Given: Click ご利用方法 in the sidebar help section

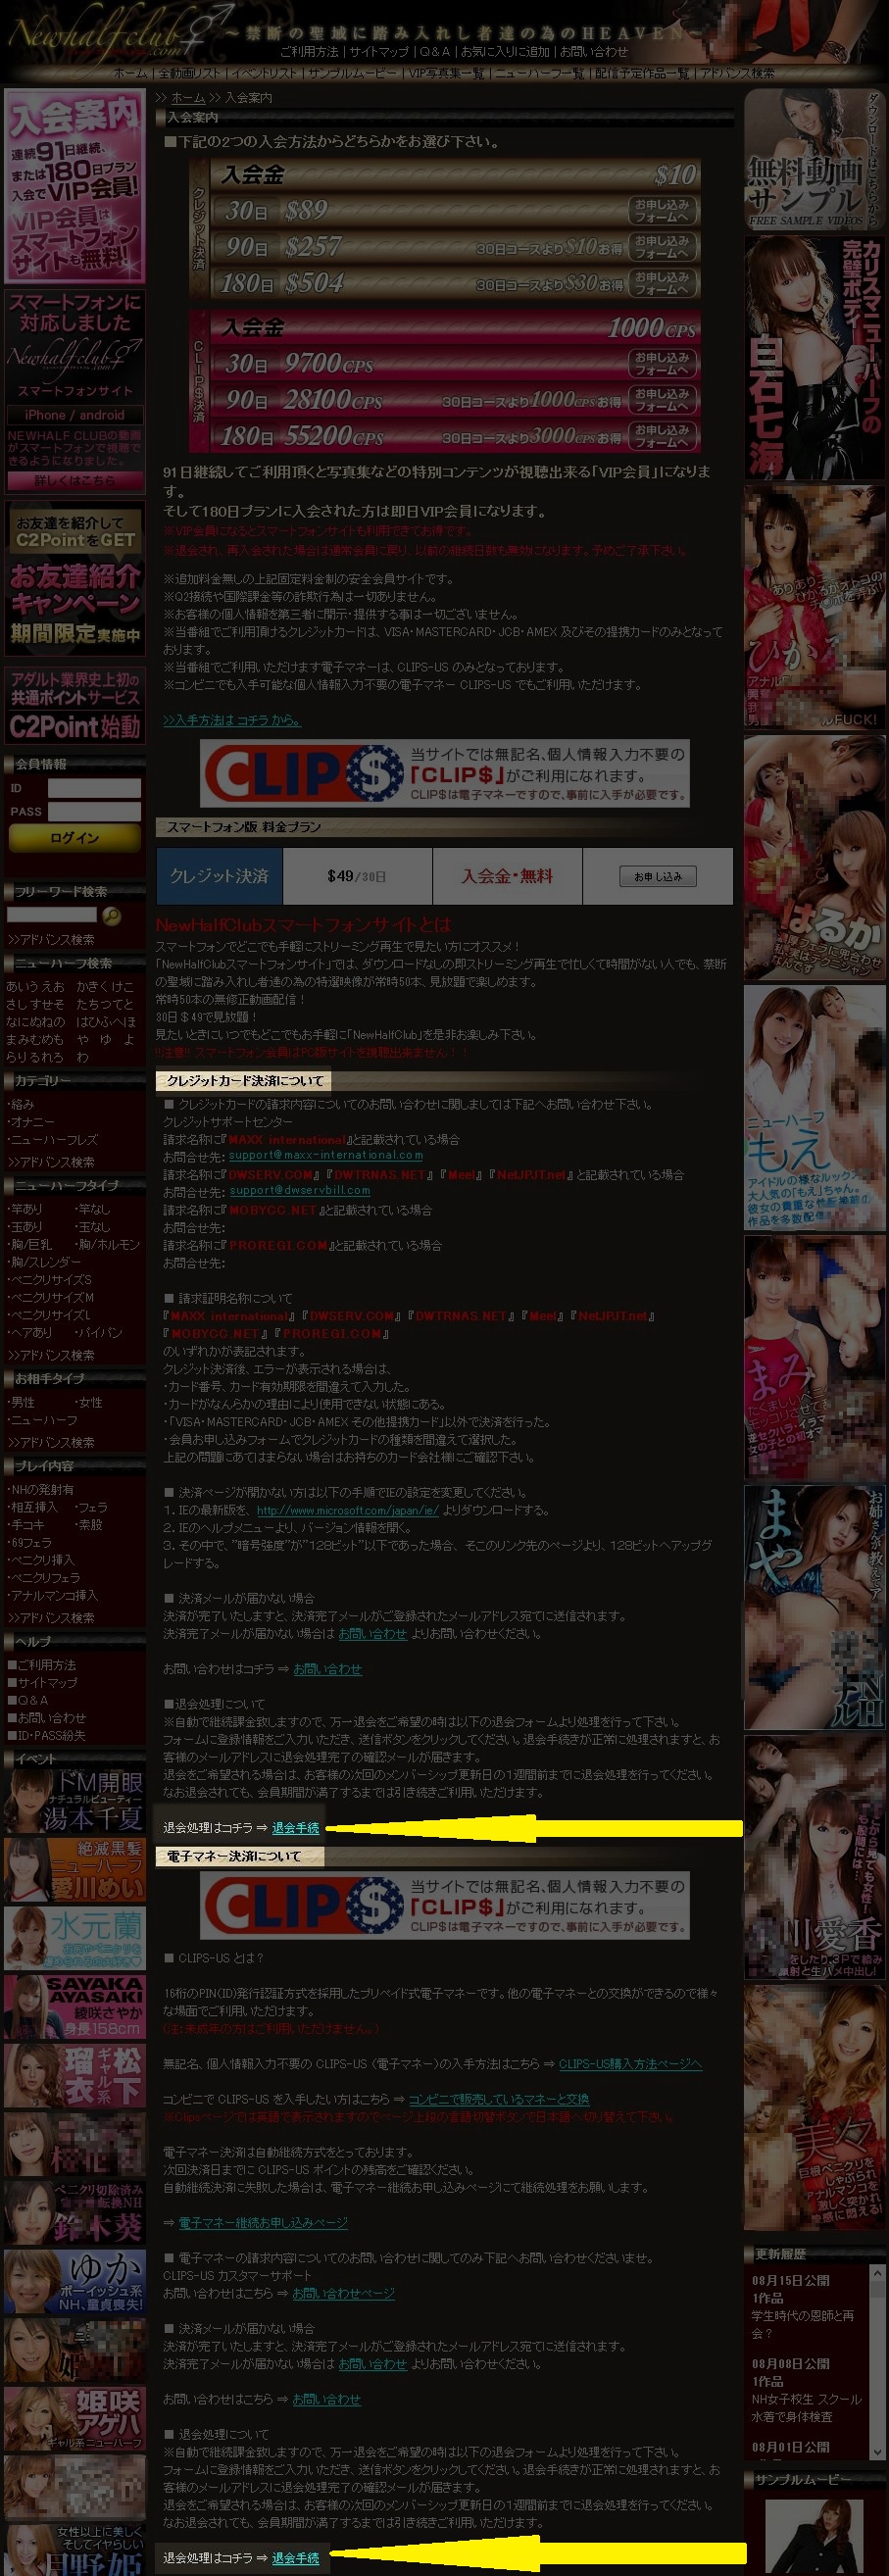Looking at the screenshot, I should (42, 1665).
